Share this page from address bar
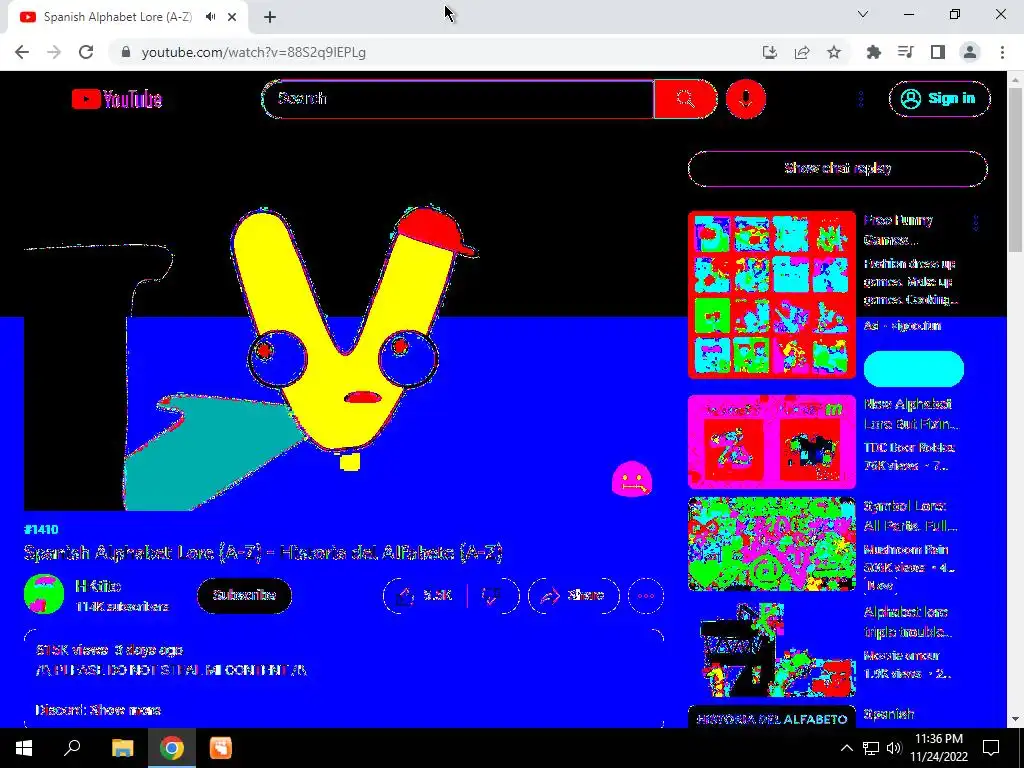Screen dimensions: 1024x768 802,52
